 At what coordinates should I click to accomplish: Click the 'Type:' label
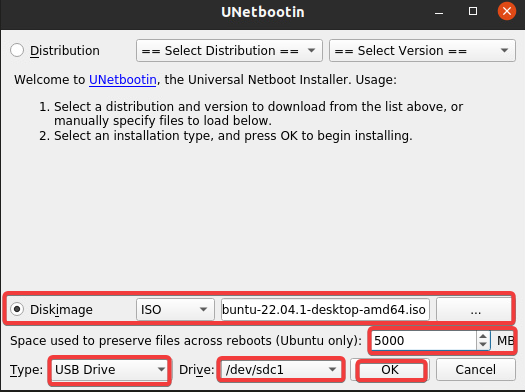coord(26,370)
